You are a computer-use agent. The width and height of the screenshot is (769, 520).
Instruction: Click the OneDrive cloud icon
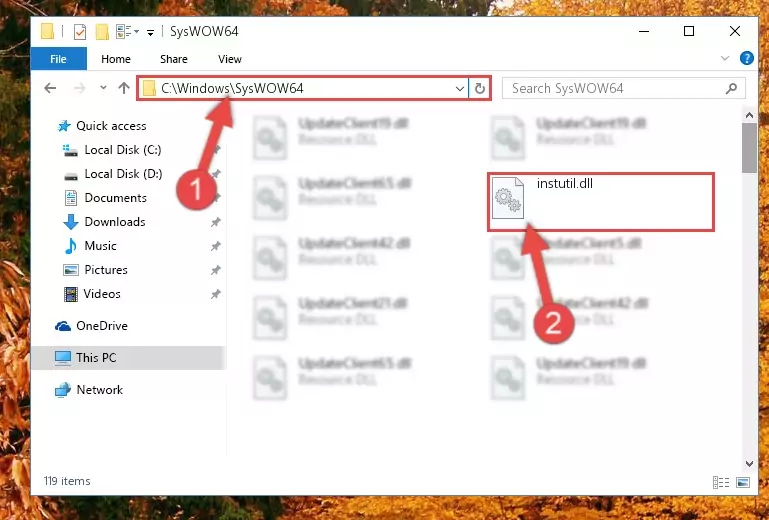(63, 326)
